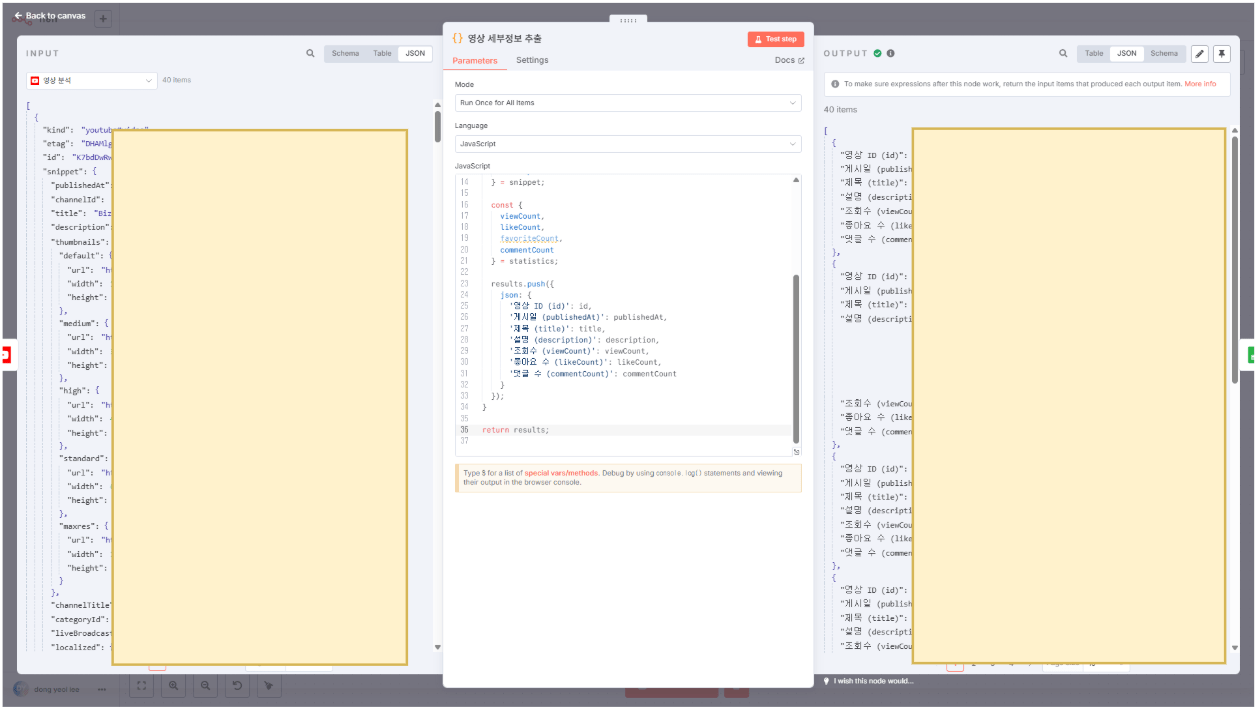1256x712 pixels.
Task: Pin the output data with pin icon
Action: tap(1221, 54)
